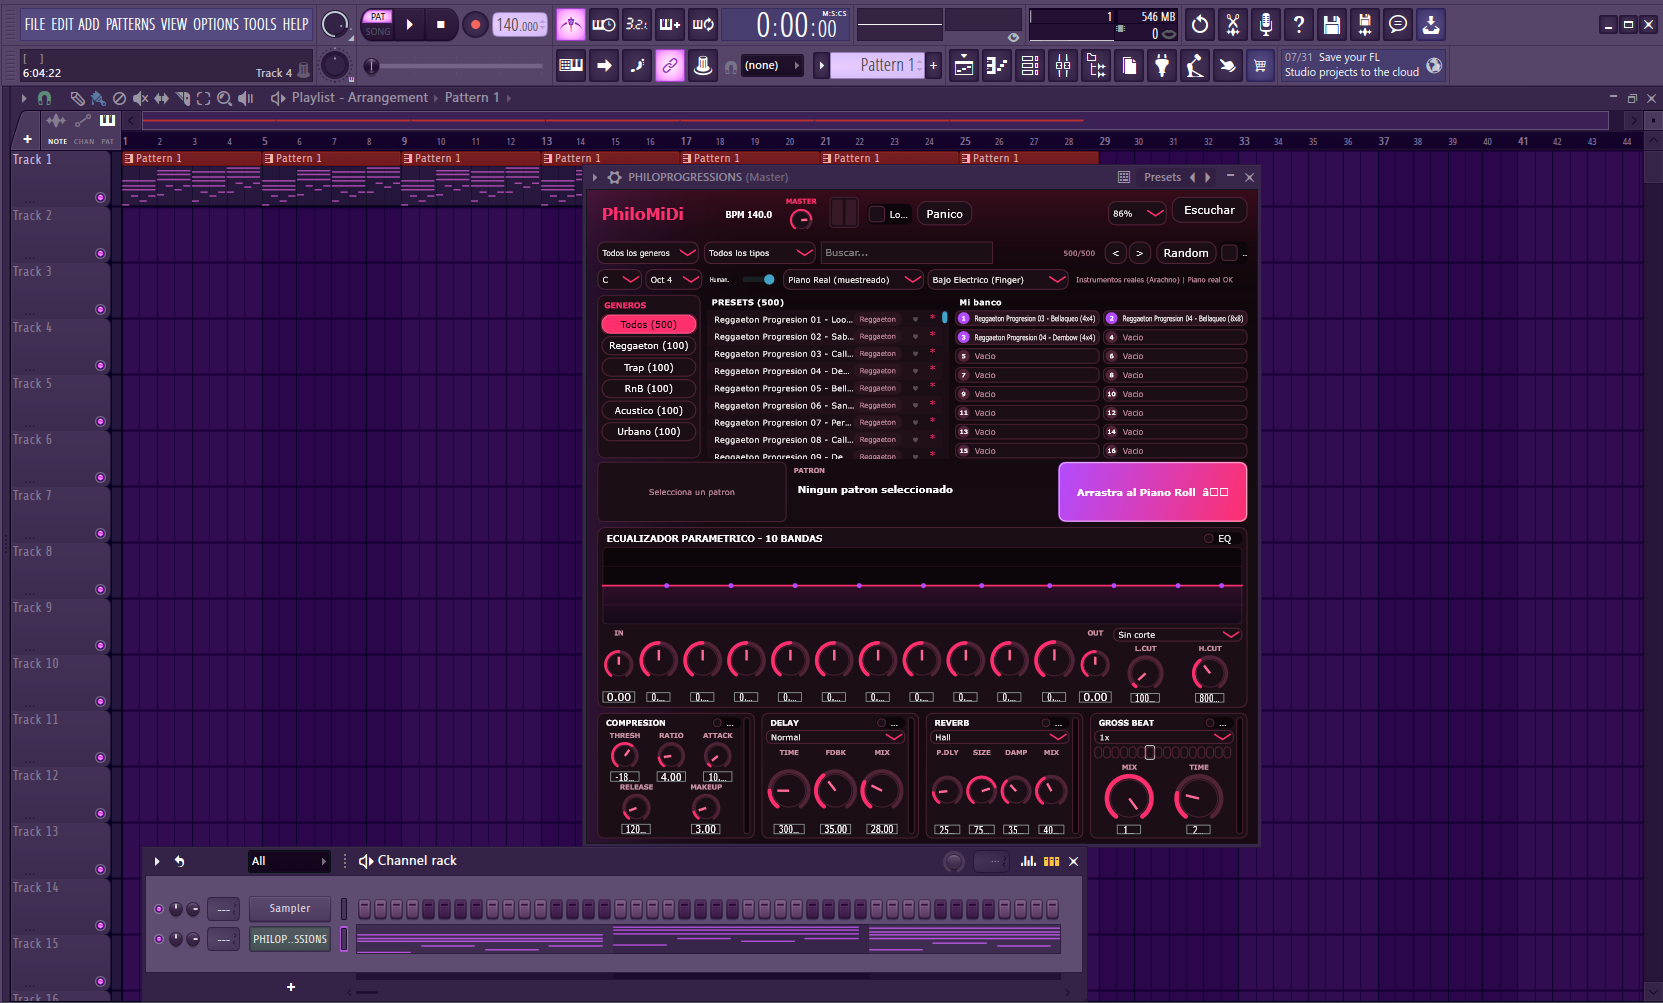Open the Sin corte filter dropdown
This screenshot has width=1663, height=1003.
click(1178, 635)
